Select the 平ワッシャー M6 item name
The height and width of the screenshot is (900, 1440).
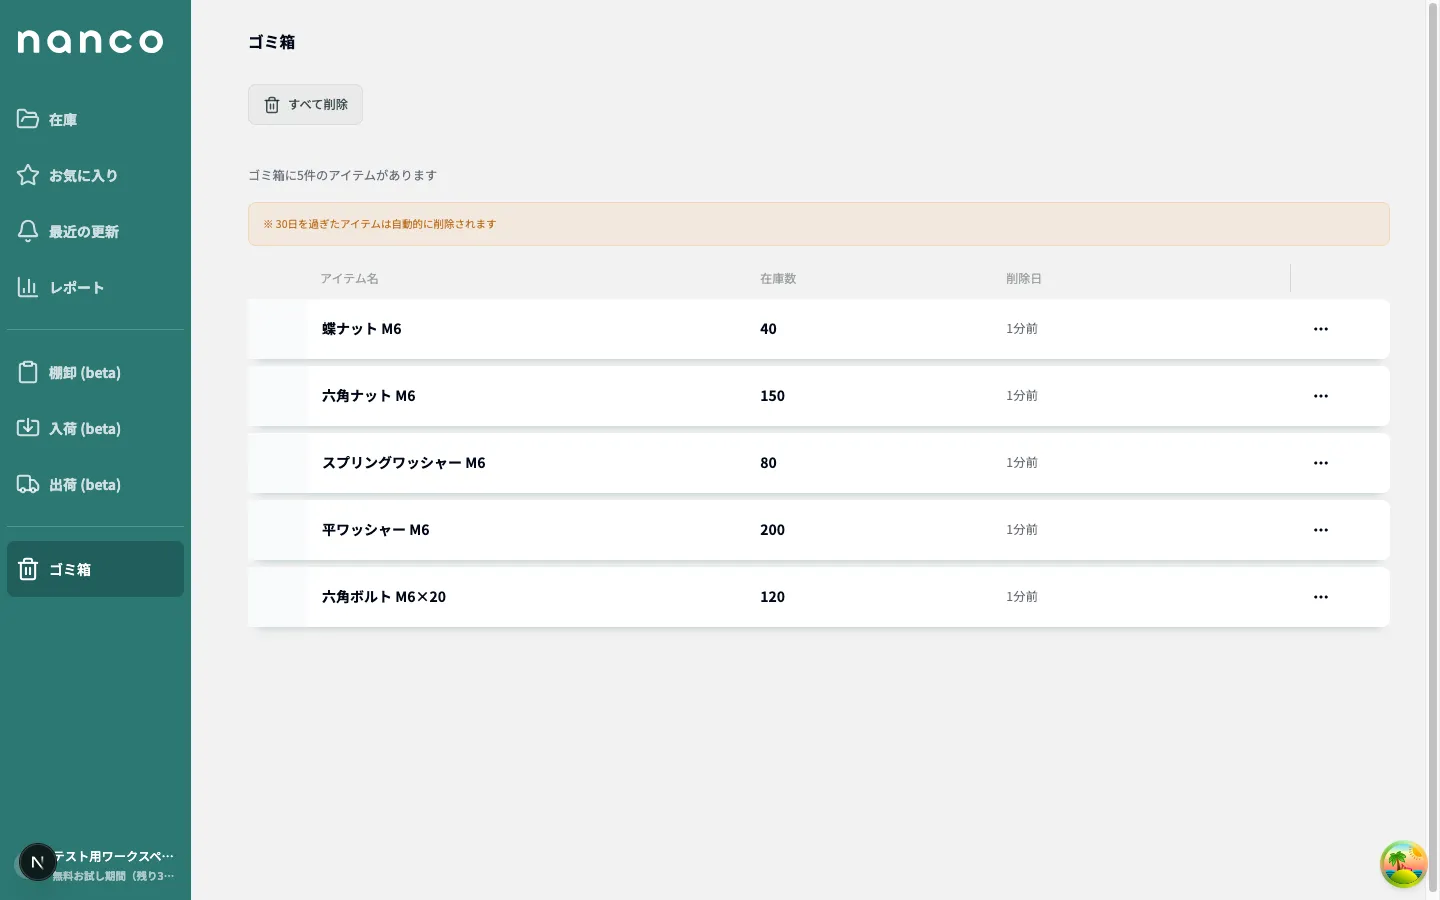376,530
